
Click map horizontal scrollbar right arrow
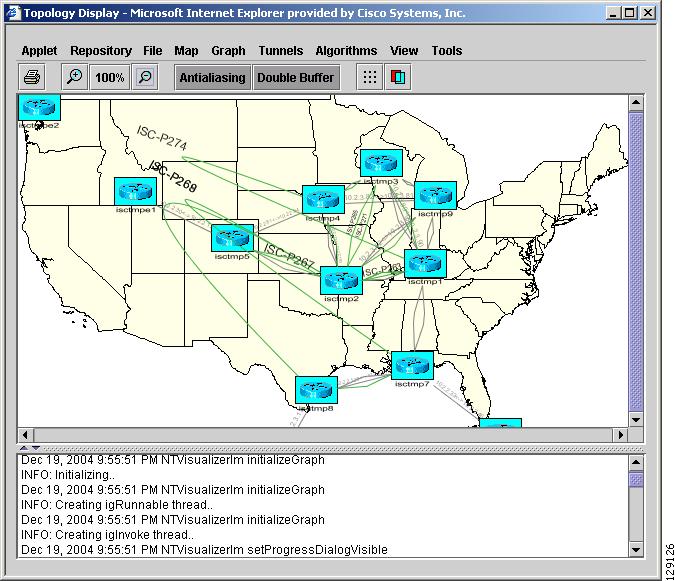620,435
